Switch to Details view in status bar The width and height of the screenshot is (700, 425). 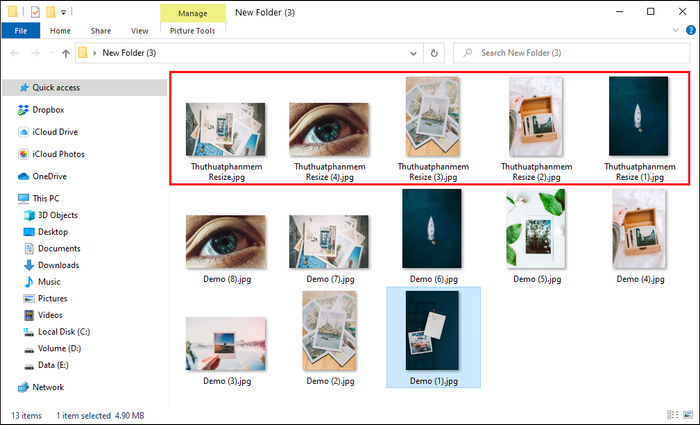point(673,415)
